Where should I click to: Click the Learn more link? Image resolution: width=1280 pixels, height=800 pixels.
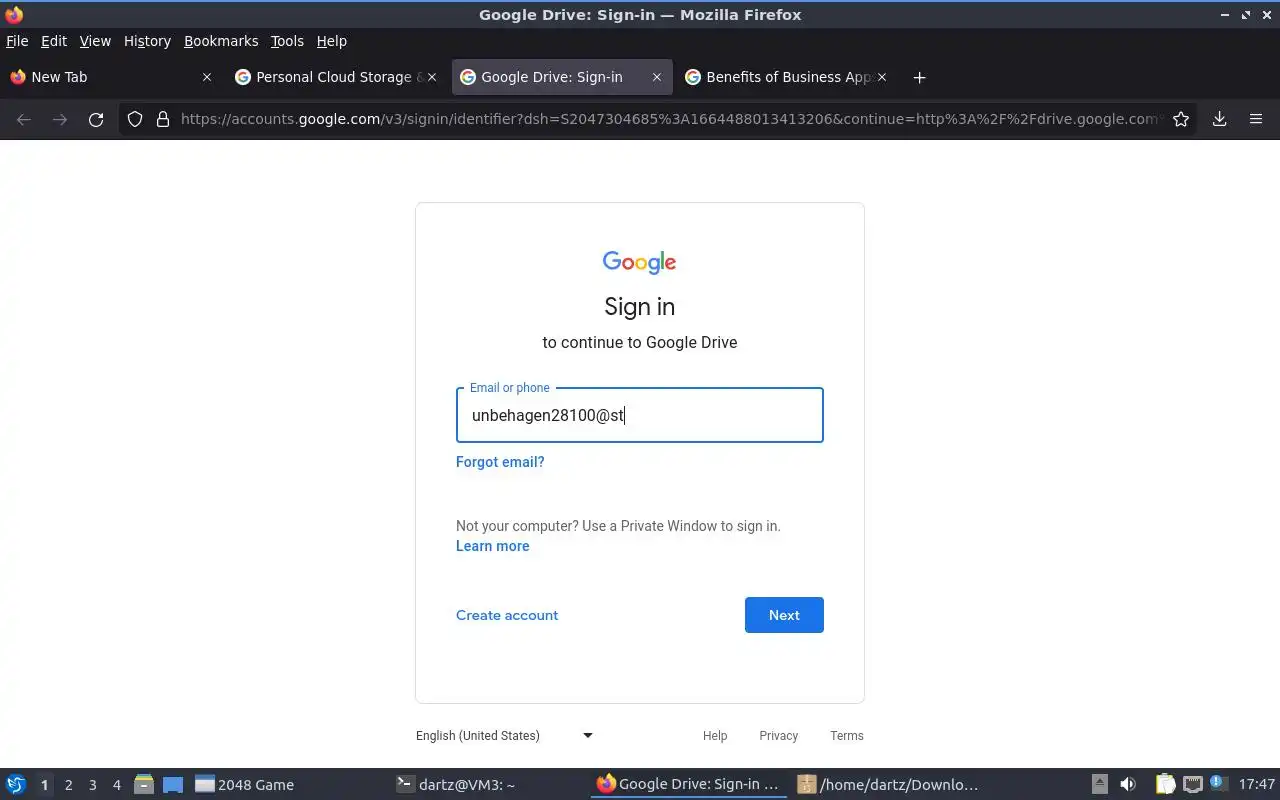[x=493, y=546]
